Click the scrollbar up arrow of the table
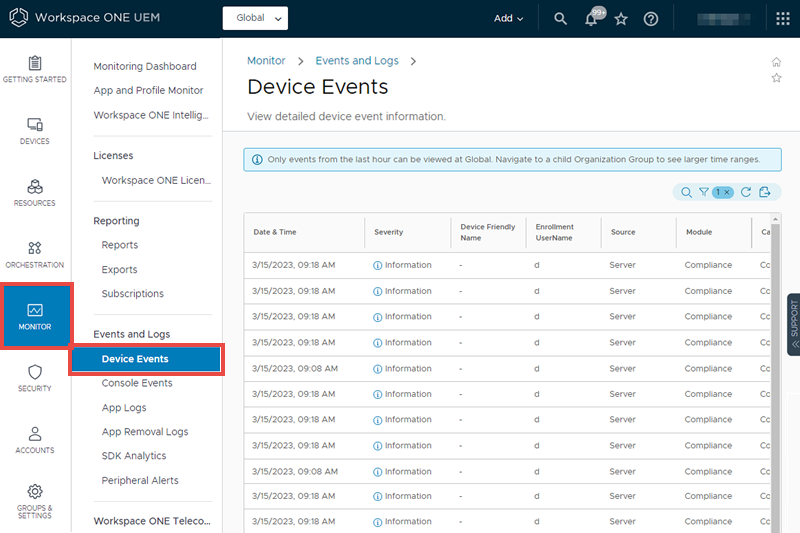 point(776,218)
